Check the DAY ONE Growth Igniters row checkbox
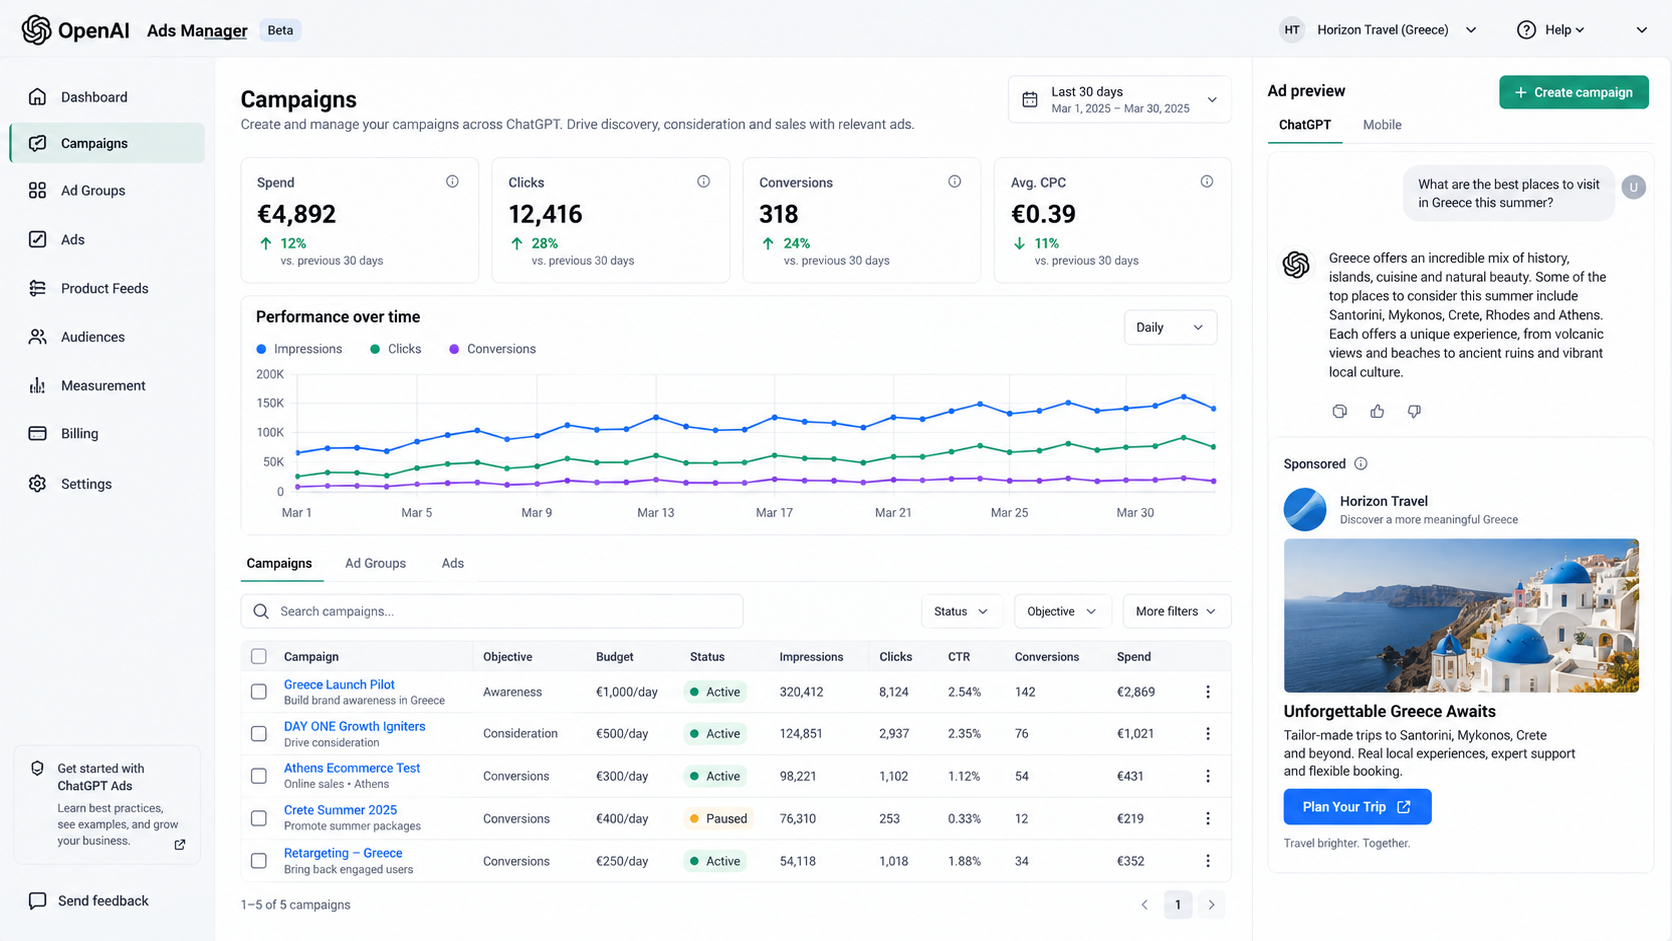The image size is (1672, 941). tap(259, 734)
